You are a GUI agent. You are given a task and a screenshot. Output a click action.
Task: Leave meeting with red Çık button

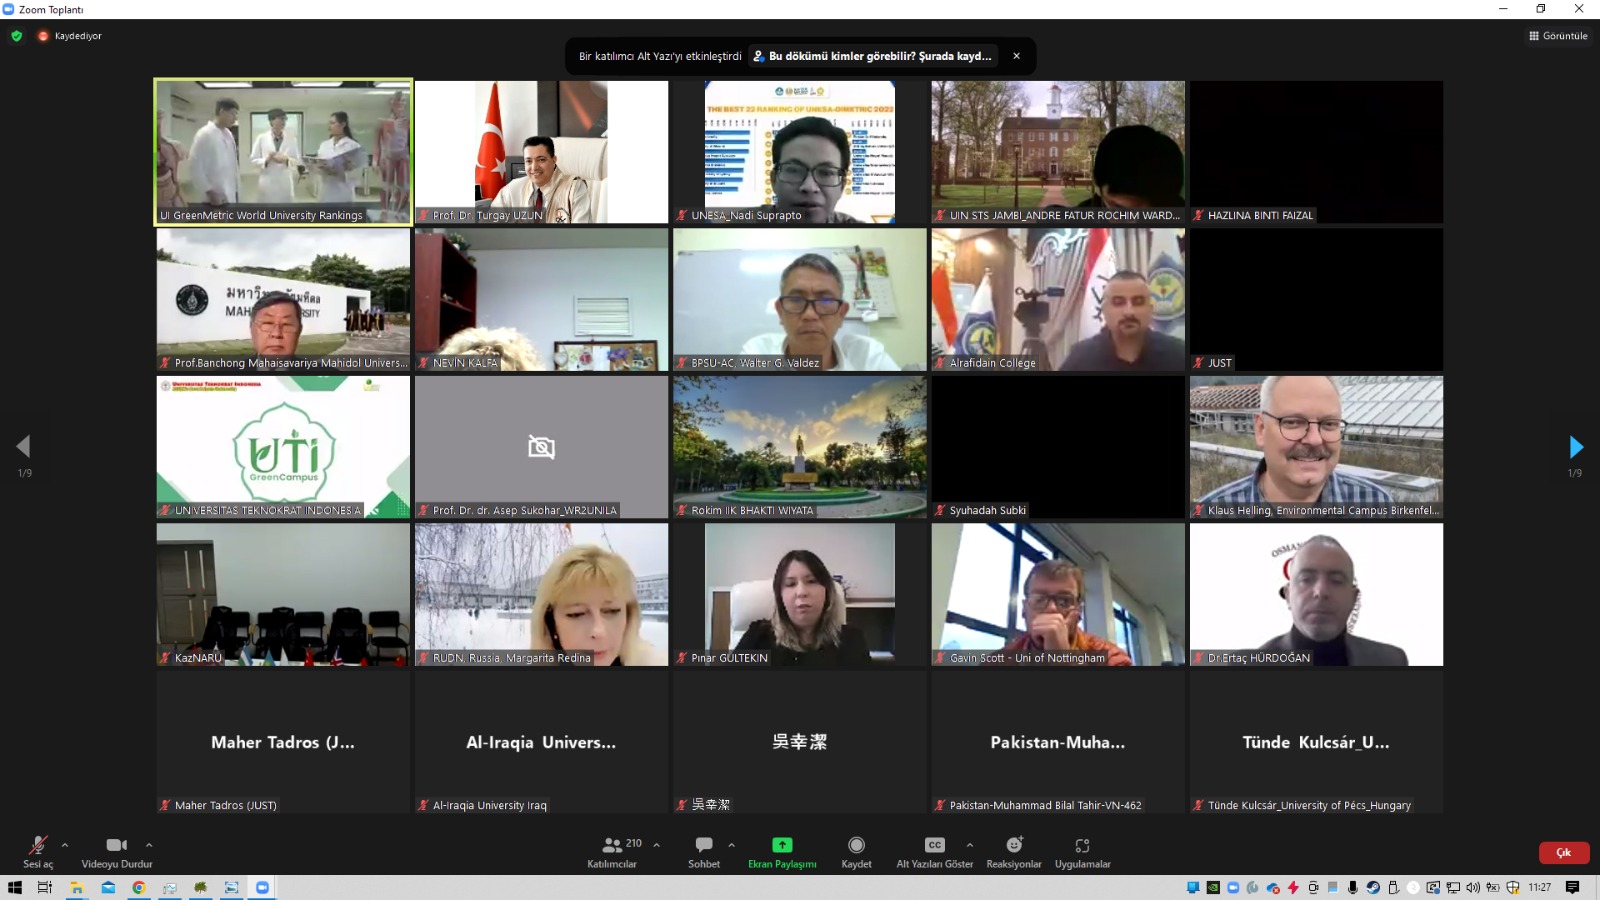(1564, 853)
